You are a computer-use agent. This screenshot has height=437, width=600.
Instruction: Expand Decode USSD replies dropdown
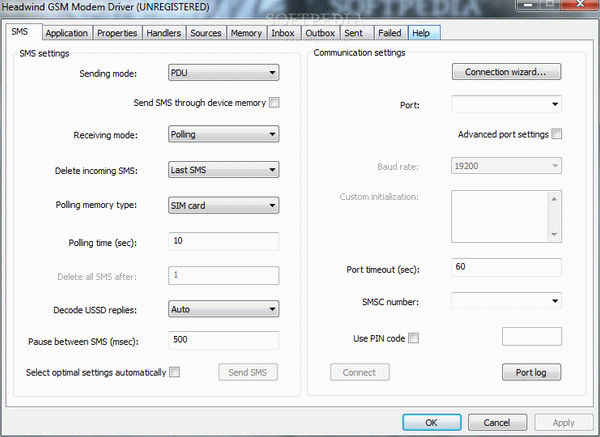[x=223, y=309]
